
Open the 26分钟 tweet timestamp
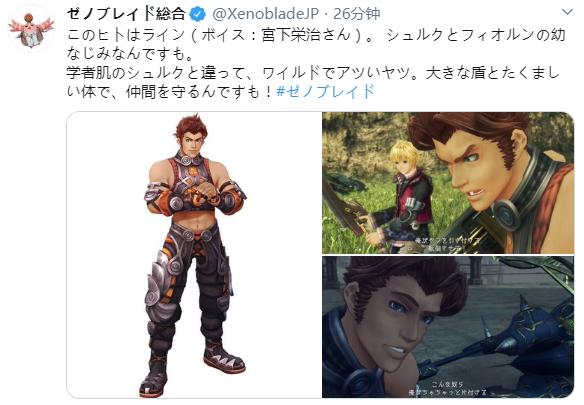pos(357,14)
